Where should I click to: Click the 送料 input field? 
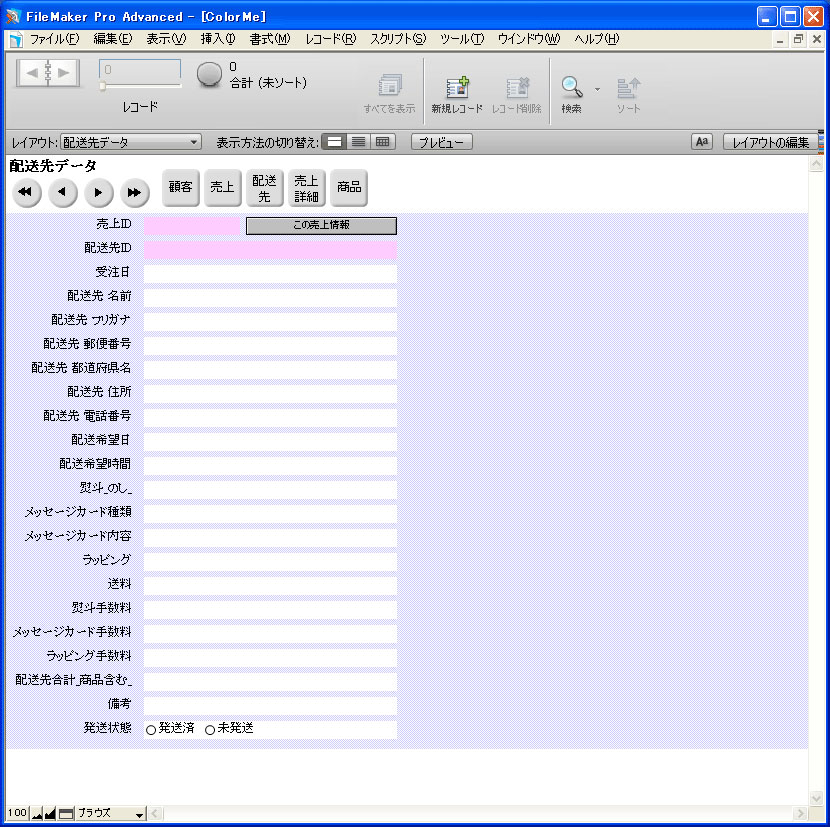(270, 586)
